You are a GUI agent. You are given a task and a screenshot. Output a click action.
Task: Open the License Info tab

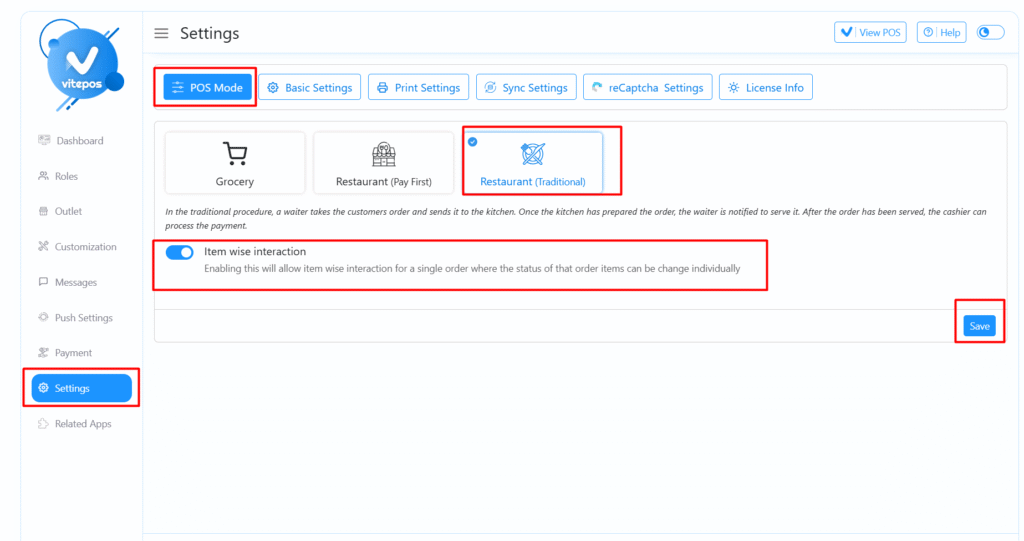click(765, 88)
